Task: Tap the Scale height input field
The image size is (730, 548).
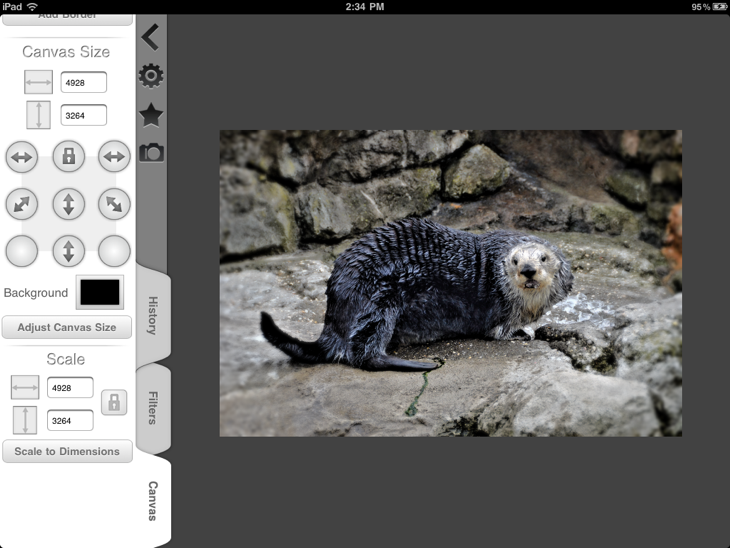Action: coord(70,420)
